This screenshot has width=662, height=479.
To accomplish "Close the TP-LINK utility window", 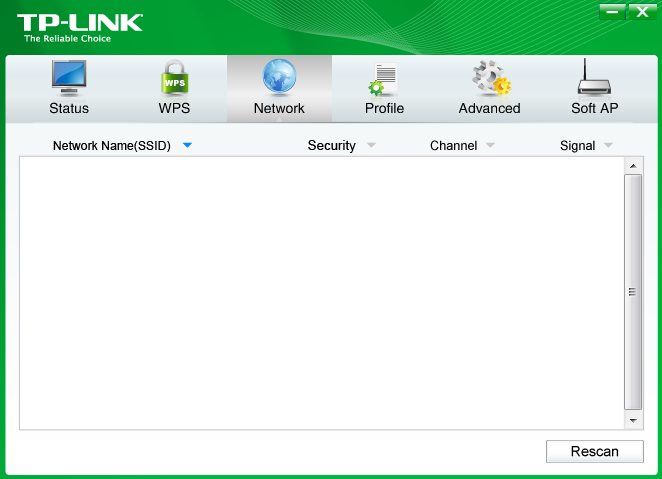I will (x=642, y=11).
